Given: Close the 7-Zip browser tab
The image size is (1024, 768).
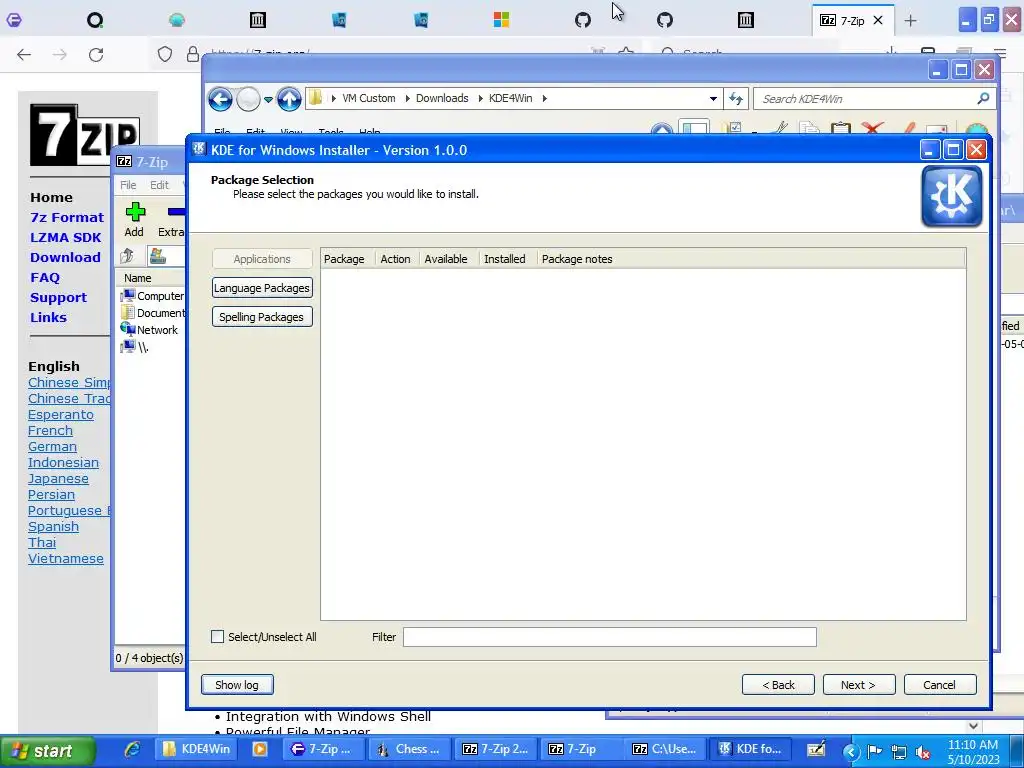Looking at the screenshot, I should tap(878, 20).
